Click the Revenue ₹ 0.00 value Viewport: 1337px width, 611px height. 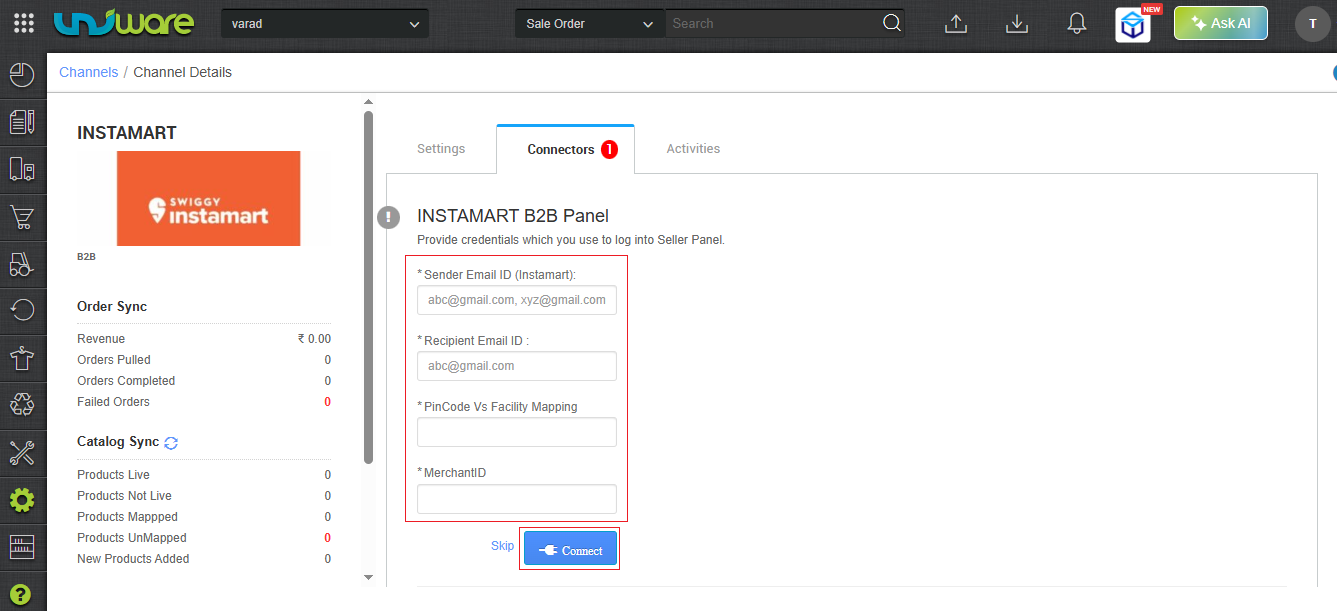click(x=314, y=339)
